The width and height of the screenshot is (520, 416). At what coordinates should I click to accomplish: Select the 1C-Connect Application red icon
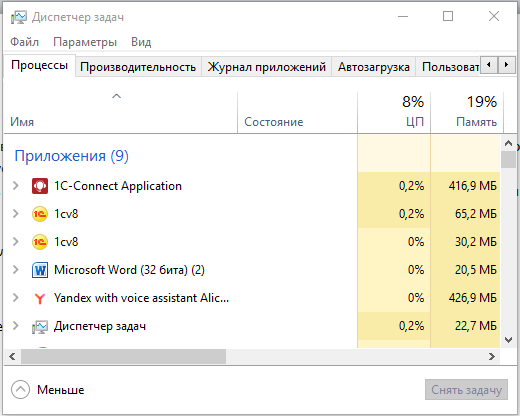[x=40, y=186]
